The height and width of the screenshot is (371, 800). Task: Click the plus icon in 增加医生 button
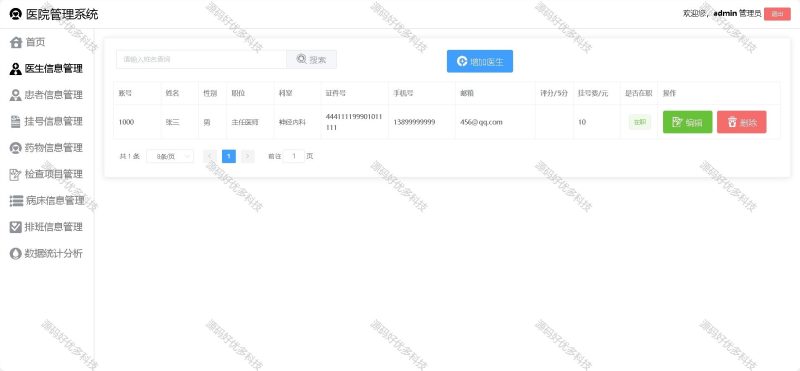coord(462,61)
